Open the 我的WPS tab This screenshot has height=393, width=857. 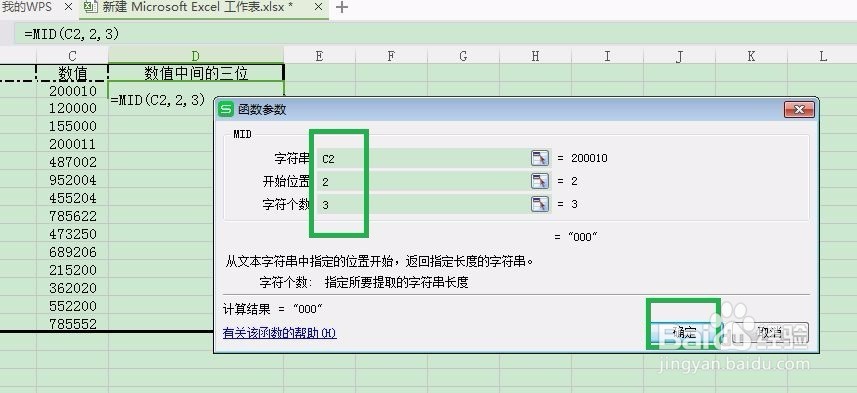(27, 7)
